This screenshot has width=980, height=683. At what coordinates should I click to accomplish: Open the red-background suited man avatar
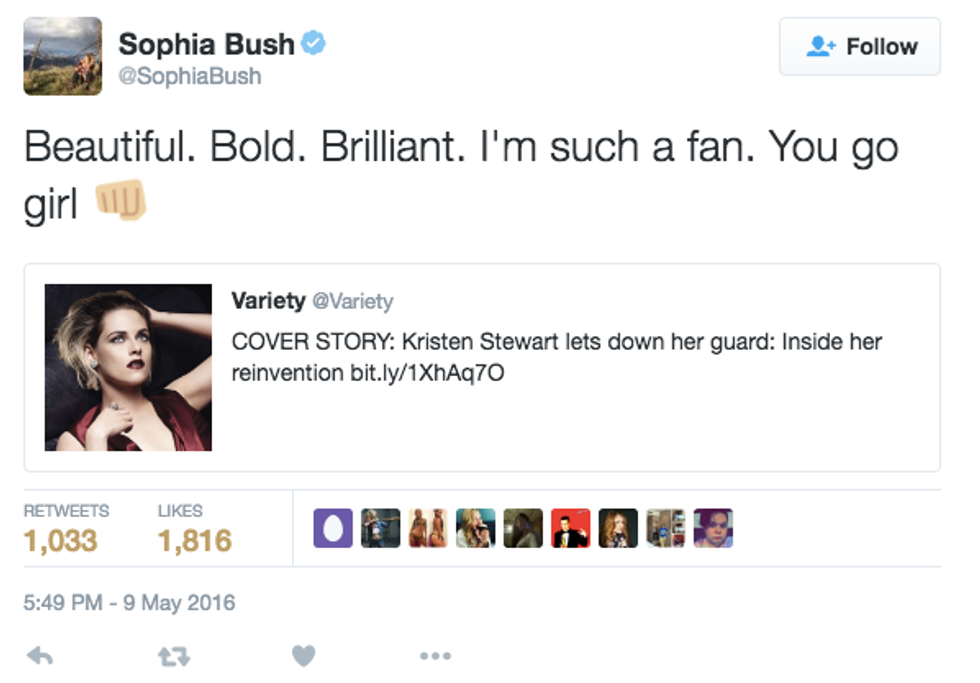point(570,528)
